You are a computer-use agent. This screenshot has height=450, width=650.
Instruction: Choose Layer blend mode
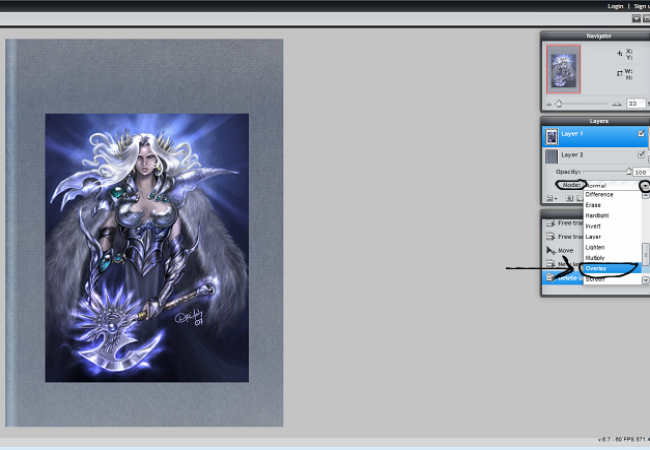[x=612, y=237]
